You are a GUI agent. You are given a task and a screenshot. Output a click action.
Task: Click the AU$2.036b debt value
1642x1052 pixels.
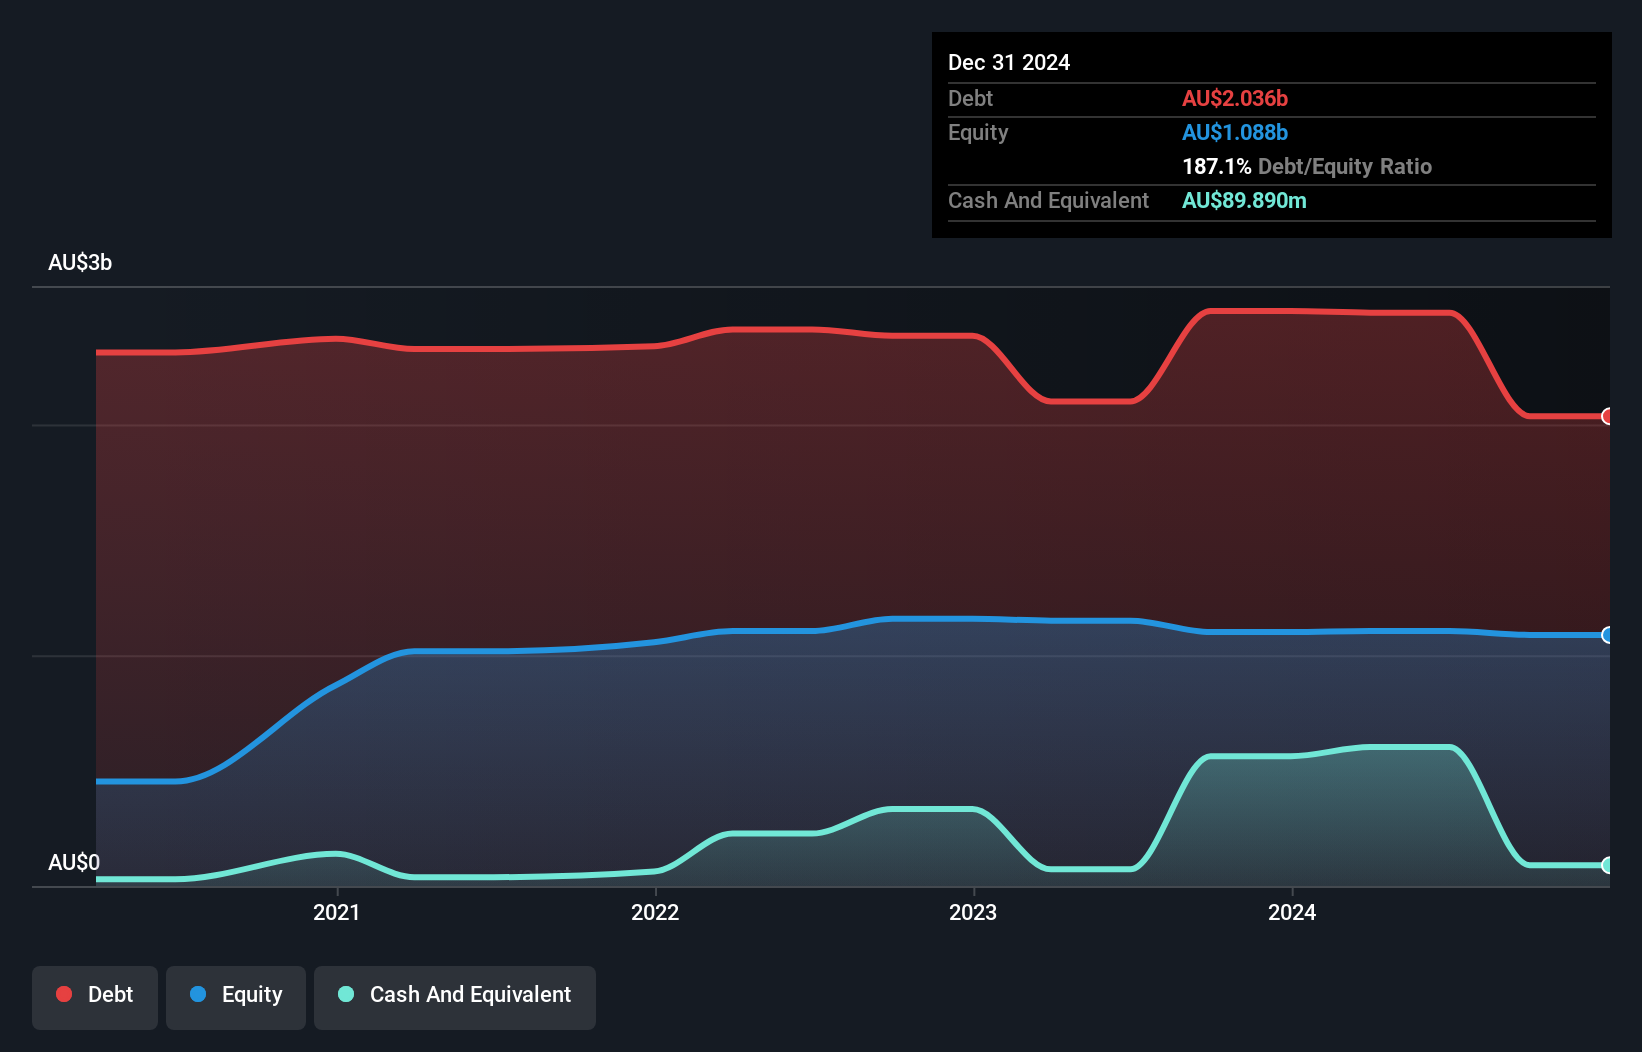pos(1235,98)
